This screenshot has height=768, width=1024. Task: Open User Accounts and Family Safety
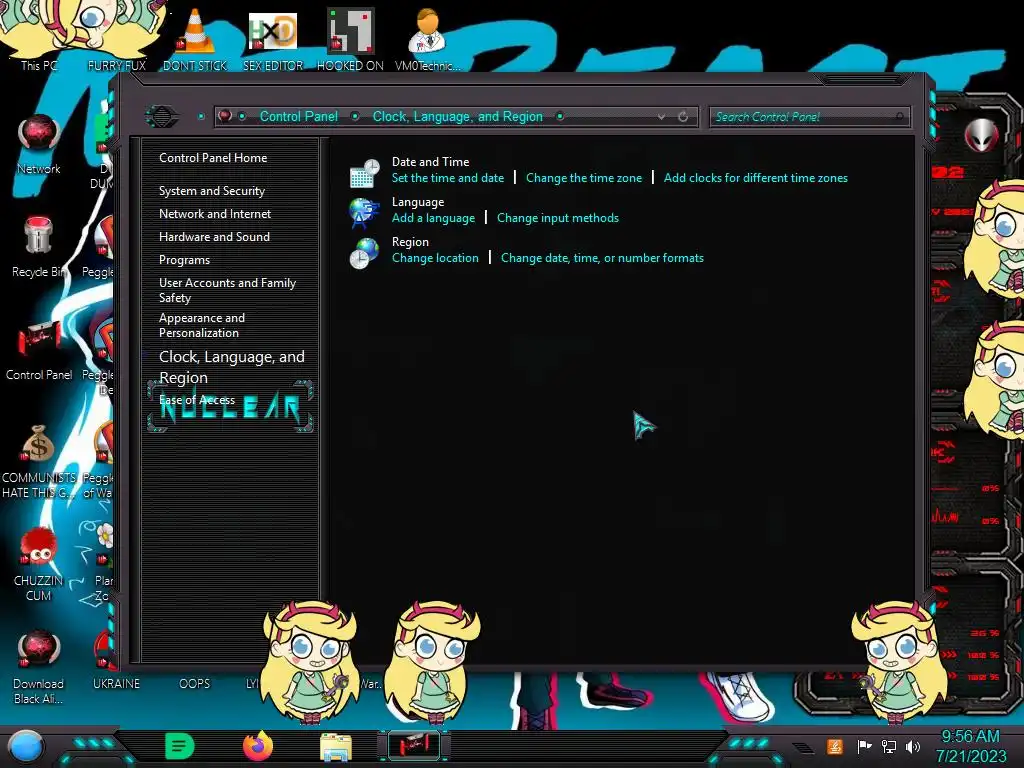[x=227, y=290]
